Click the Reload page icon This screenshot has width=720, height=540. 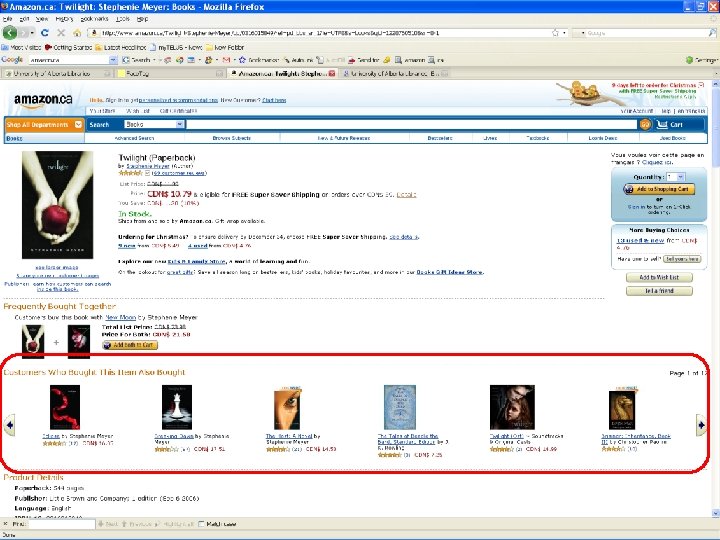(45, 33)
